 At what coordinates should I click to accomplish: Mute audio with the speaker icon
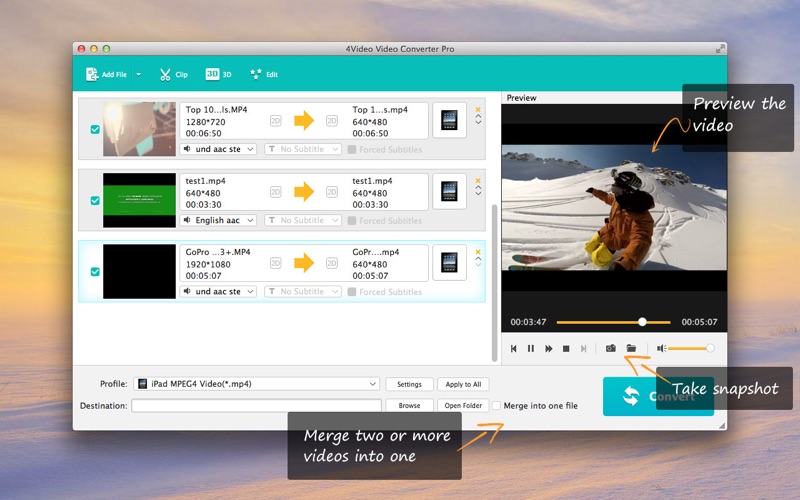(661, 348)
